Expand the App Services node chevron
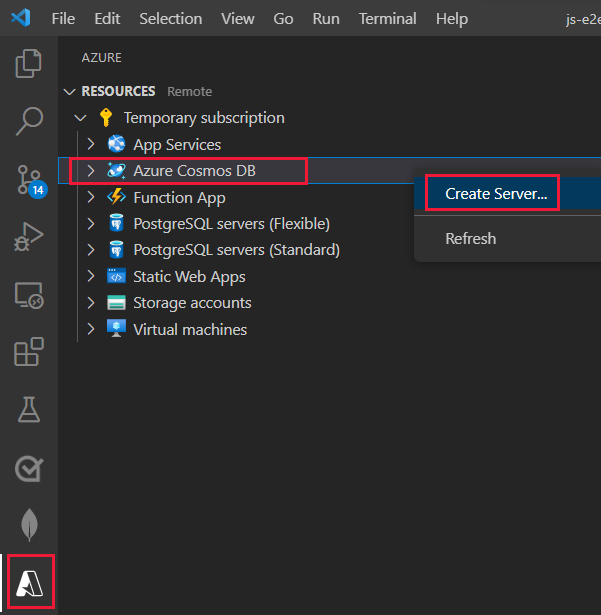 tap(91, 144)
